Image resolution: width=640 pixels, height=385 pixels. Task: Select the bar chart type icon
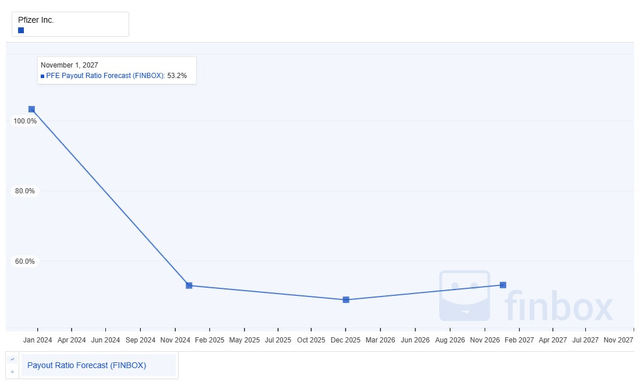click(x=12, y=372)
